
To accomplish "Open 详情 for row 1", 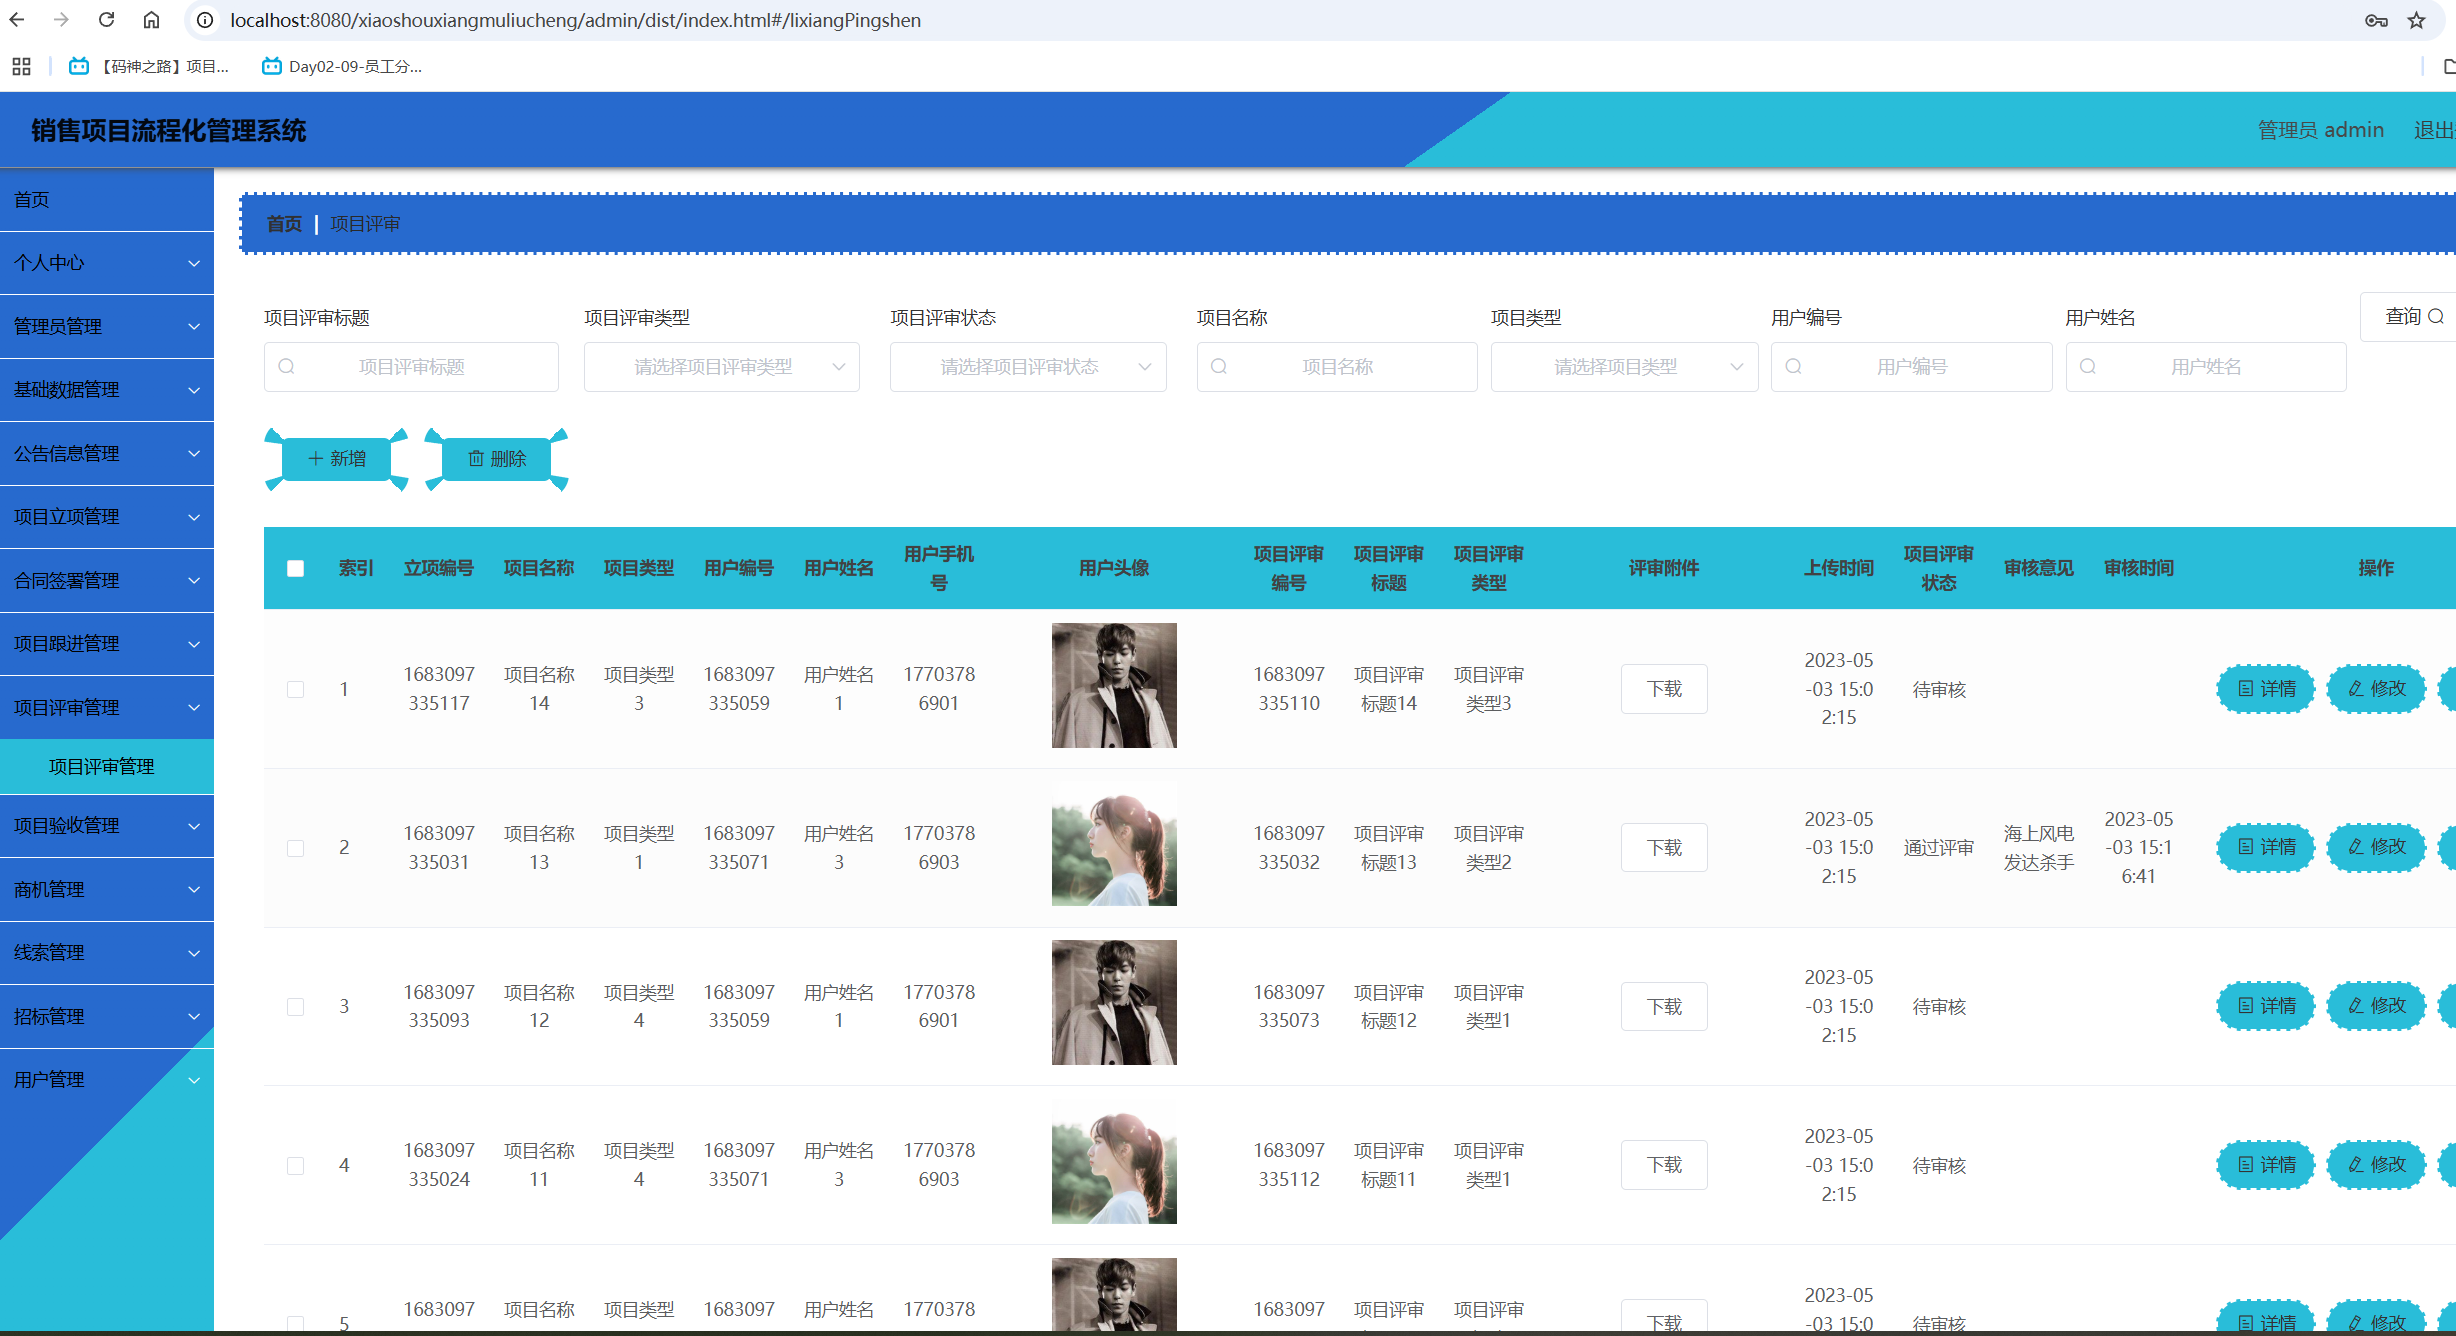I will pos(2266,689).
